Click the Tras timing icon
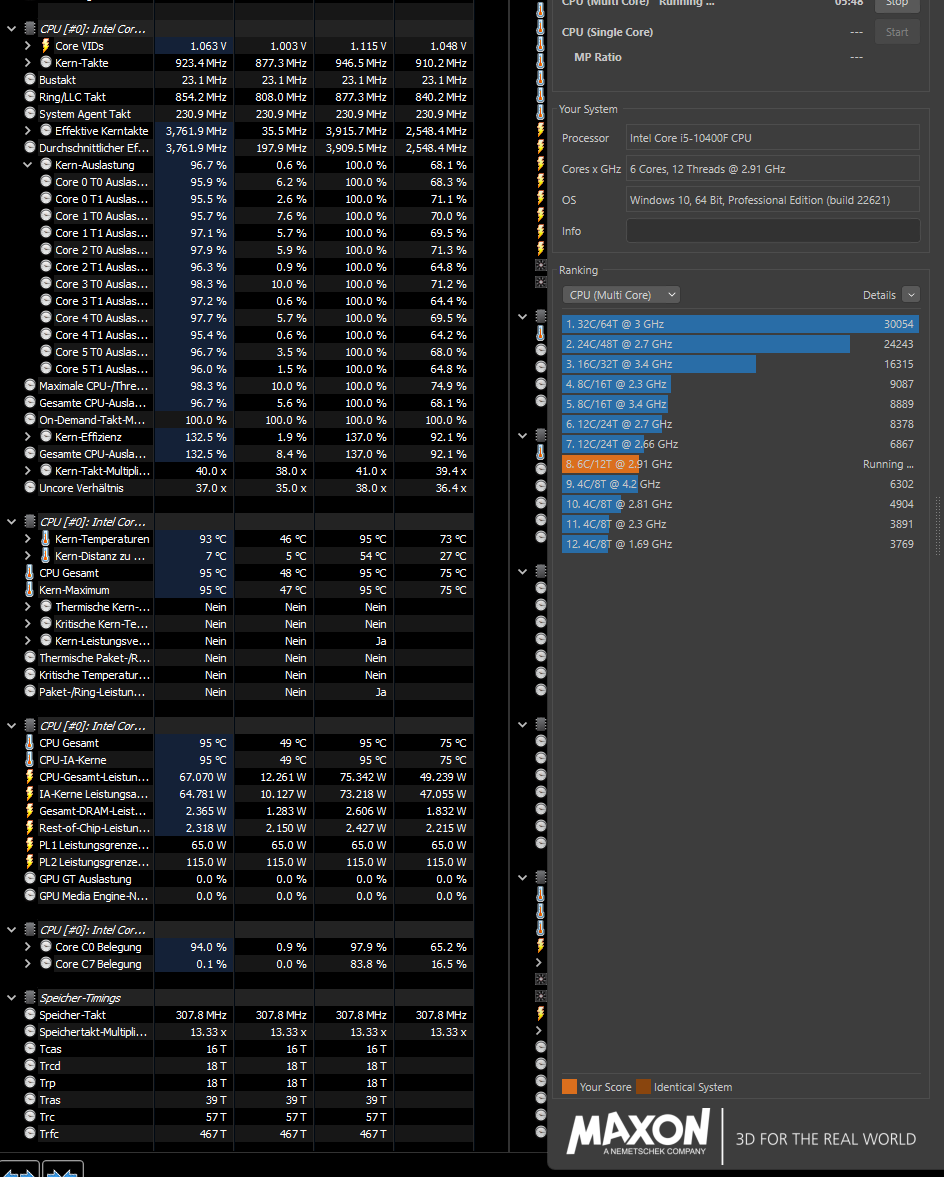 click(x=30, y=1100)
